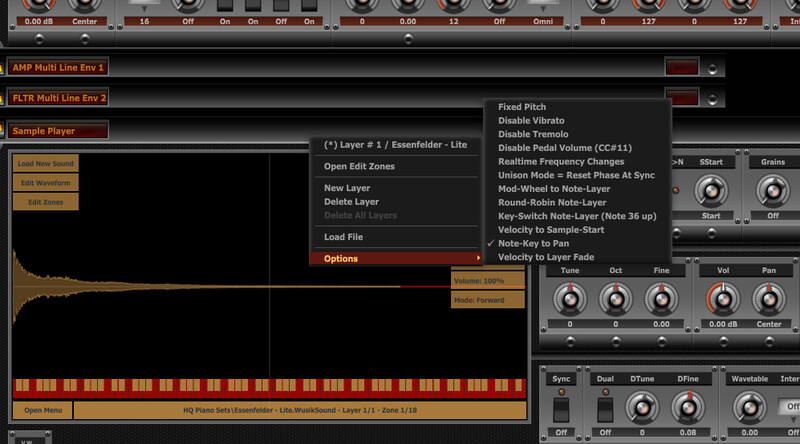Turn the Tune knob in Sample Player

(x=570, y=299)
